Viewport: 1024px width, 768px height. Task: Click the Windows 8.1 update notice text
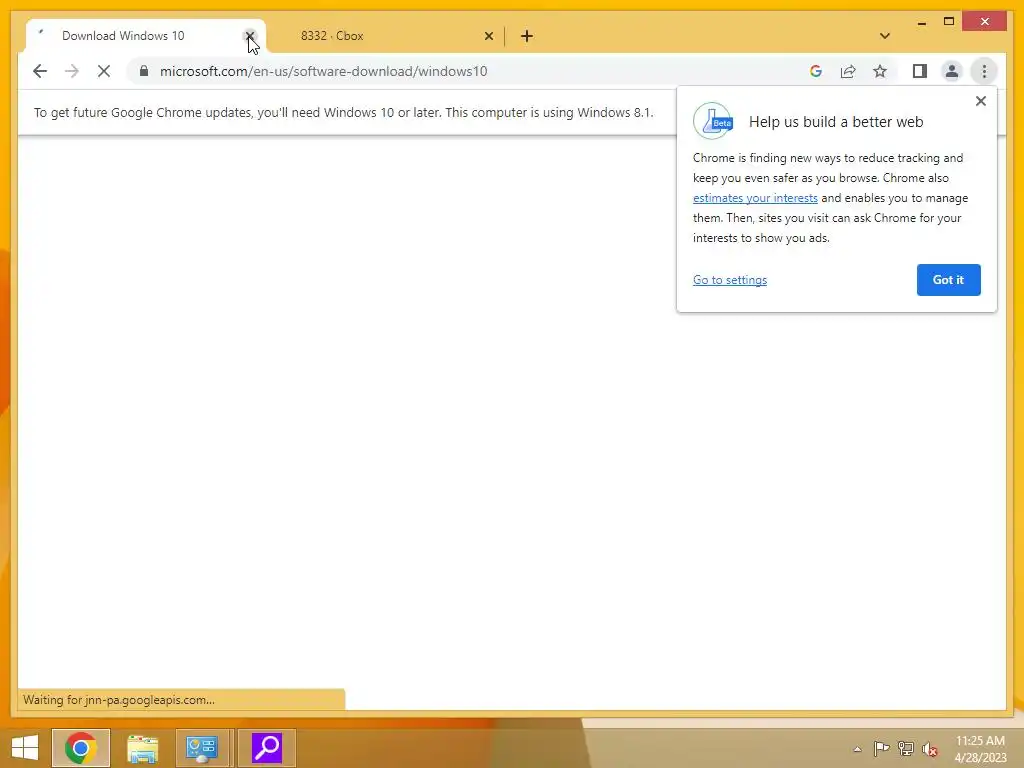point(344,112)
